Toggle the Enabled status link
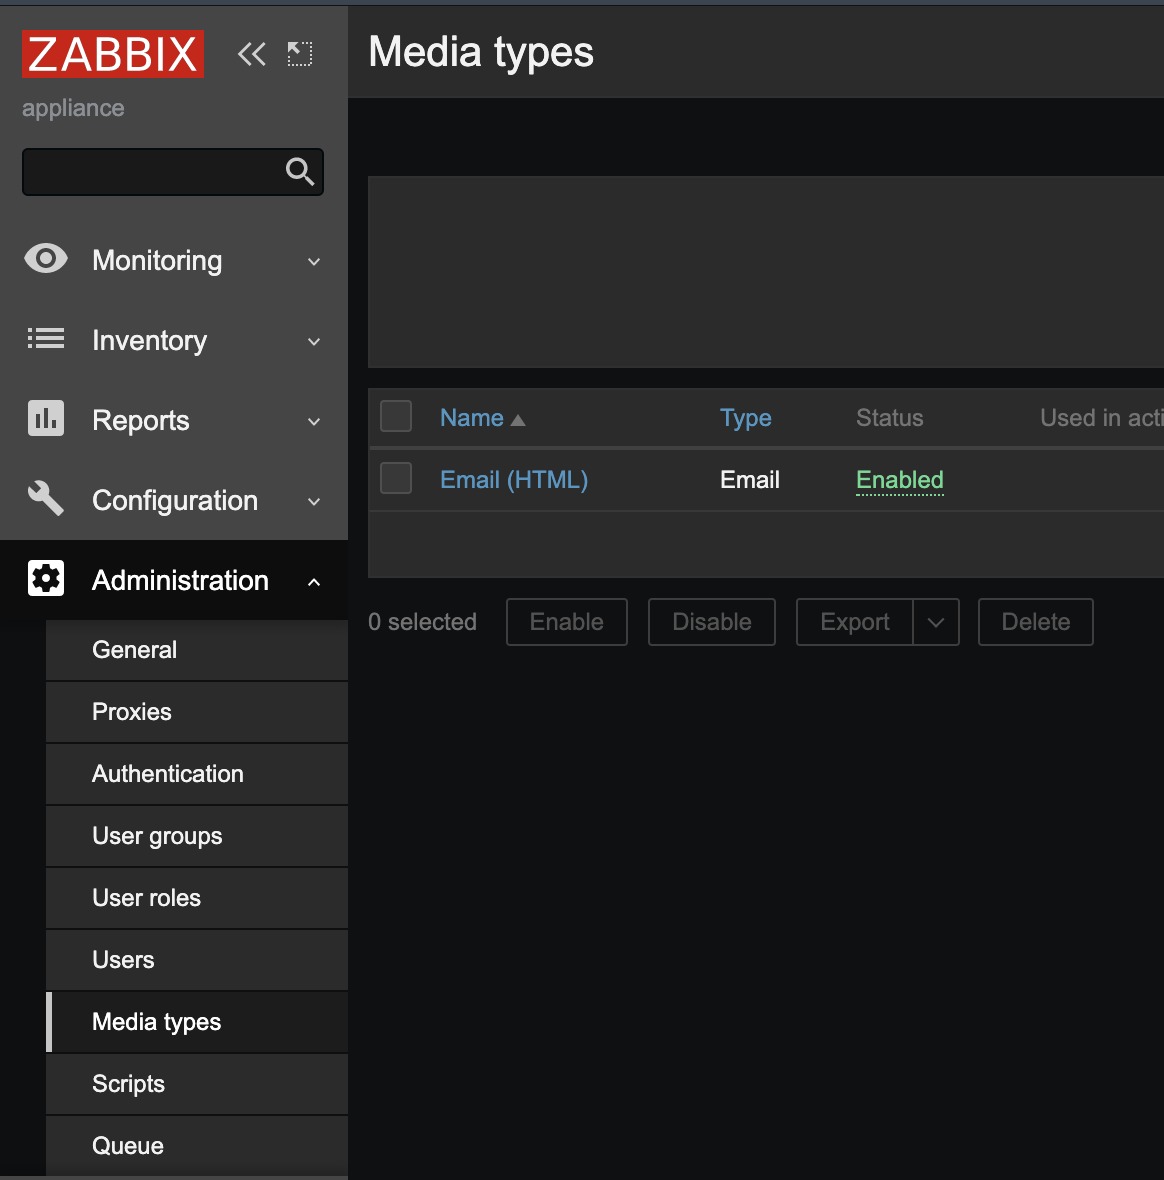 [x=900, y=480]
